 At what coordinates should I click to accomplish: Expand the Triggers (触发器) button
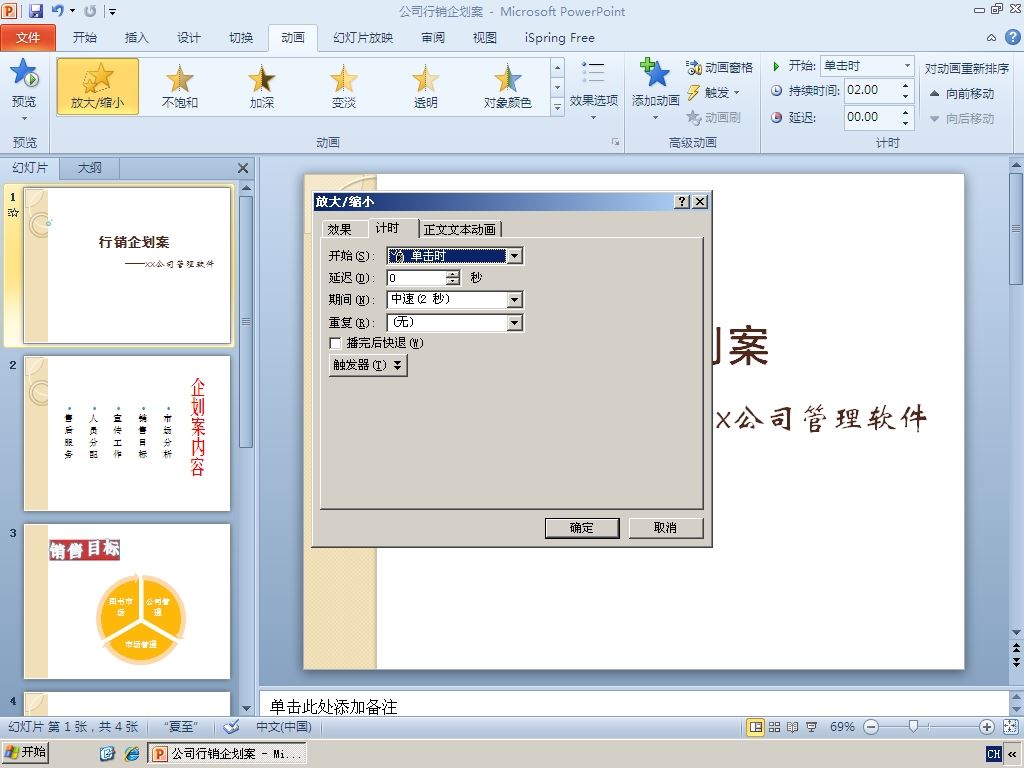[x=368, y=365]
